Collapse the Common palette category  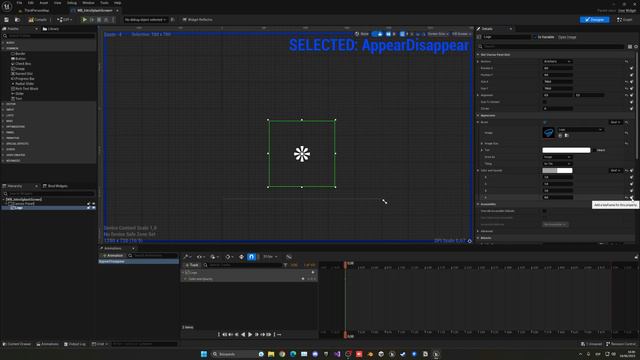pyautogui.click(x=4, y=48)
